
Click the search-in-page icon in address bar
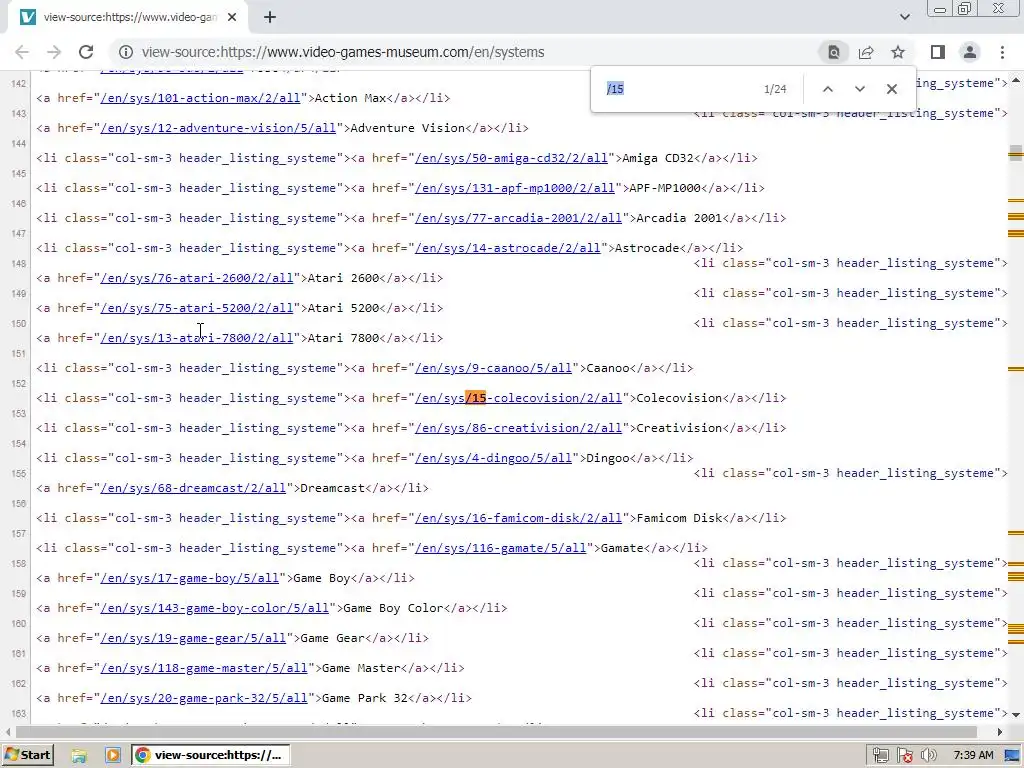(x=834, y=52)
